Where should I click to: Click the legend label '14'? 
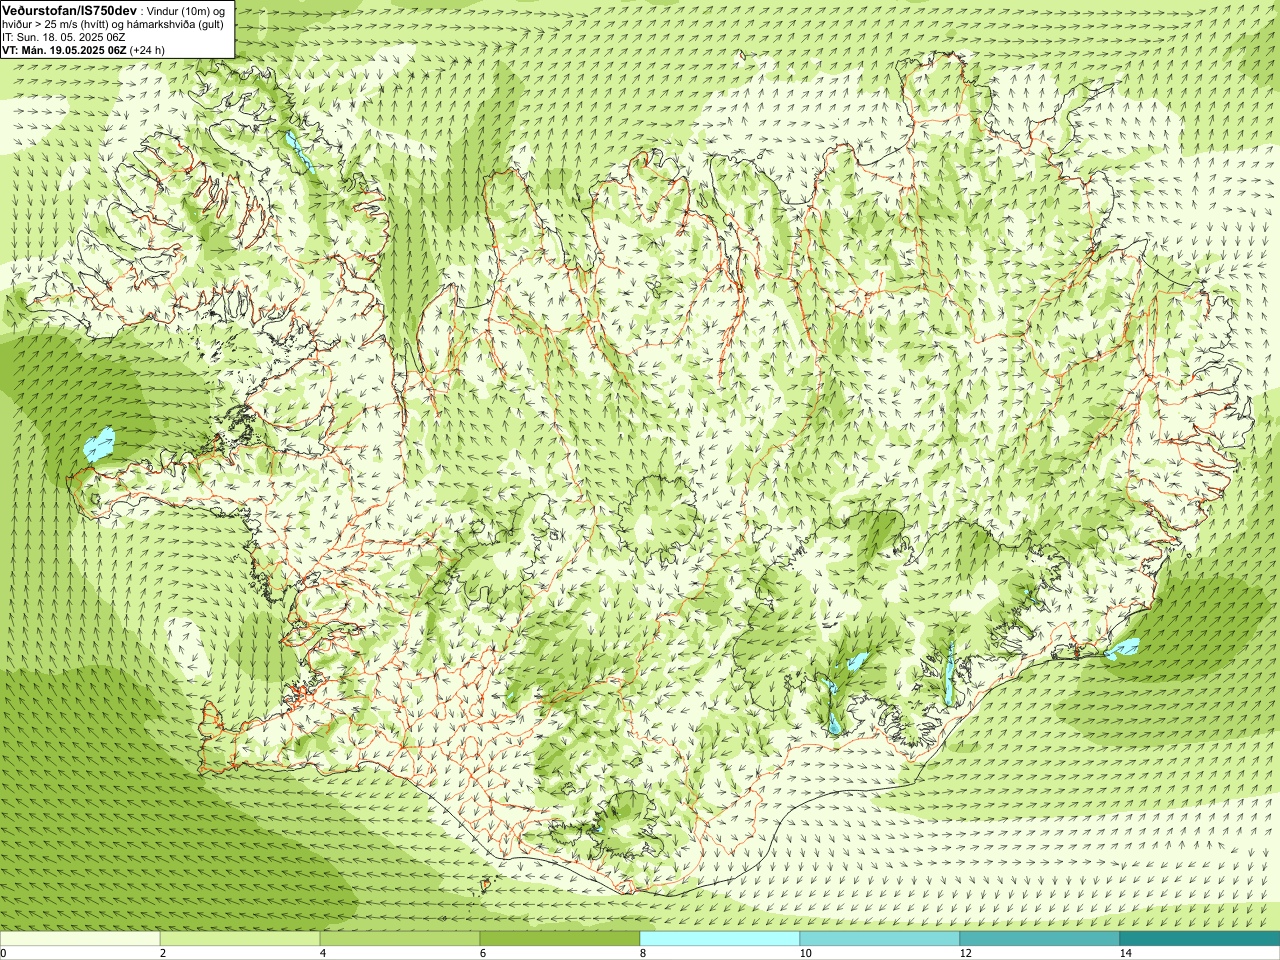coord(1125,953)
